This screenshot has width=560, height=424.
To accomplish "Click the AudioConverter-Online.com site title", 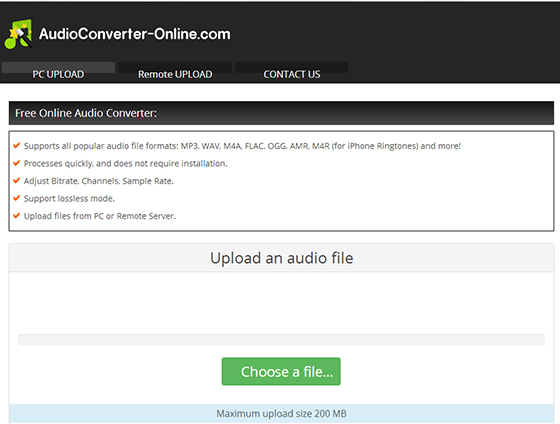I will pyautogui.click(x=135, y=34).
